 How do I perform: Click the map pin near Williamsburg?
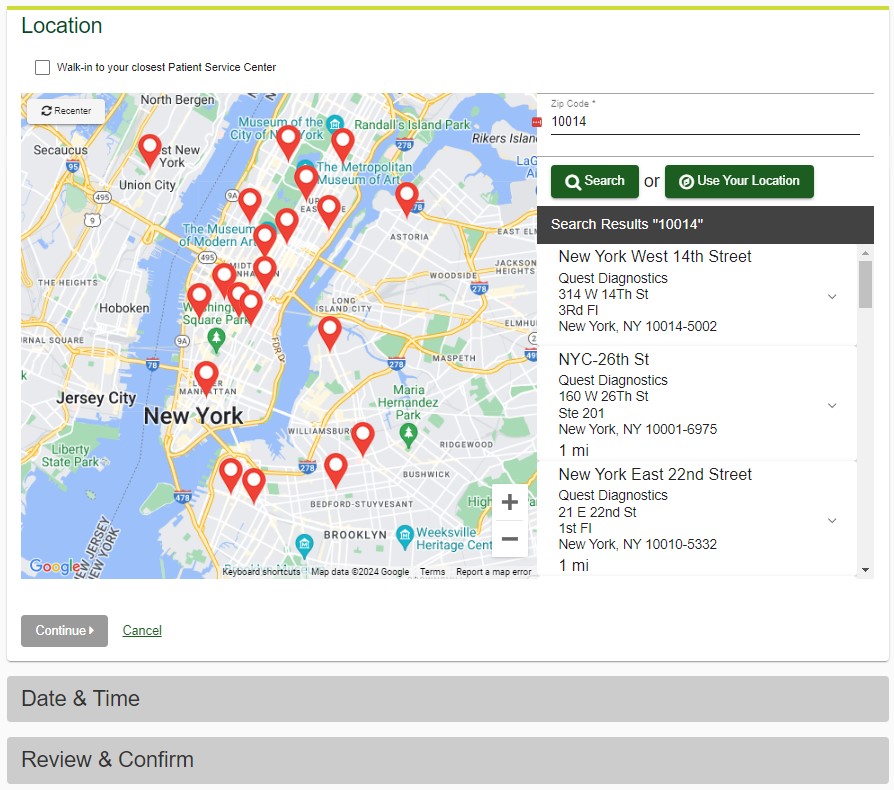[x=363, y=439]
